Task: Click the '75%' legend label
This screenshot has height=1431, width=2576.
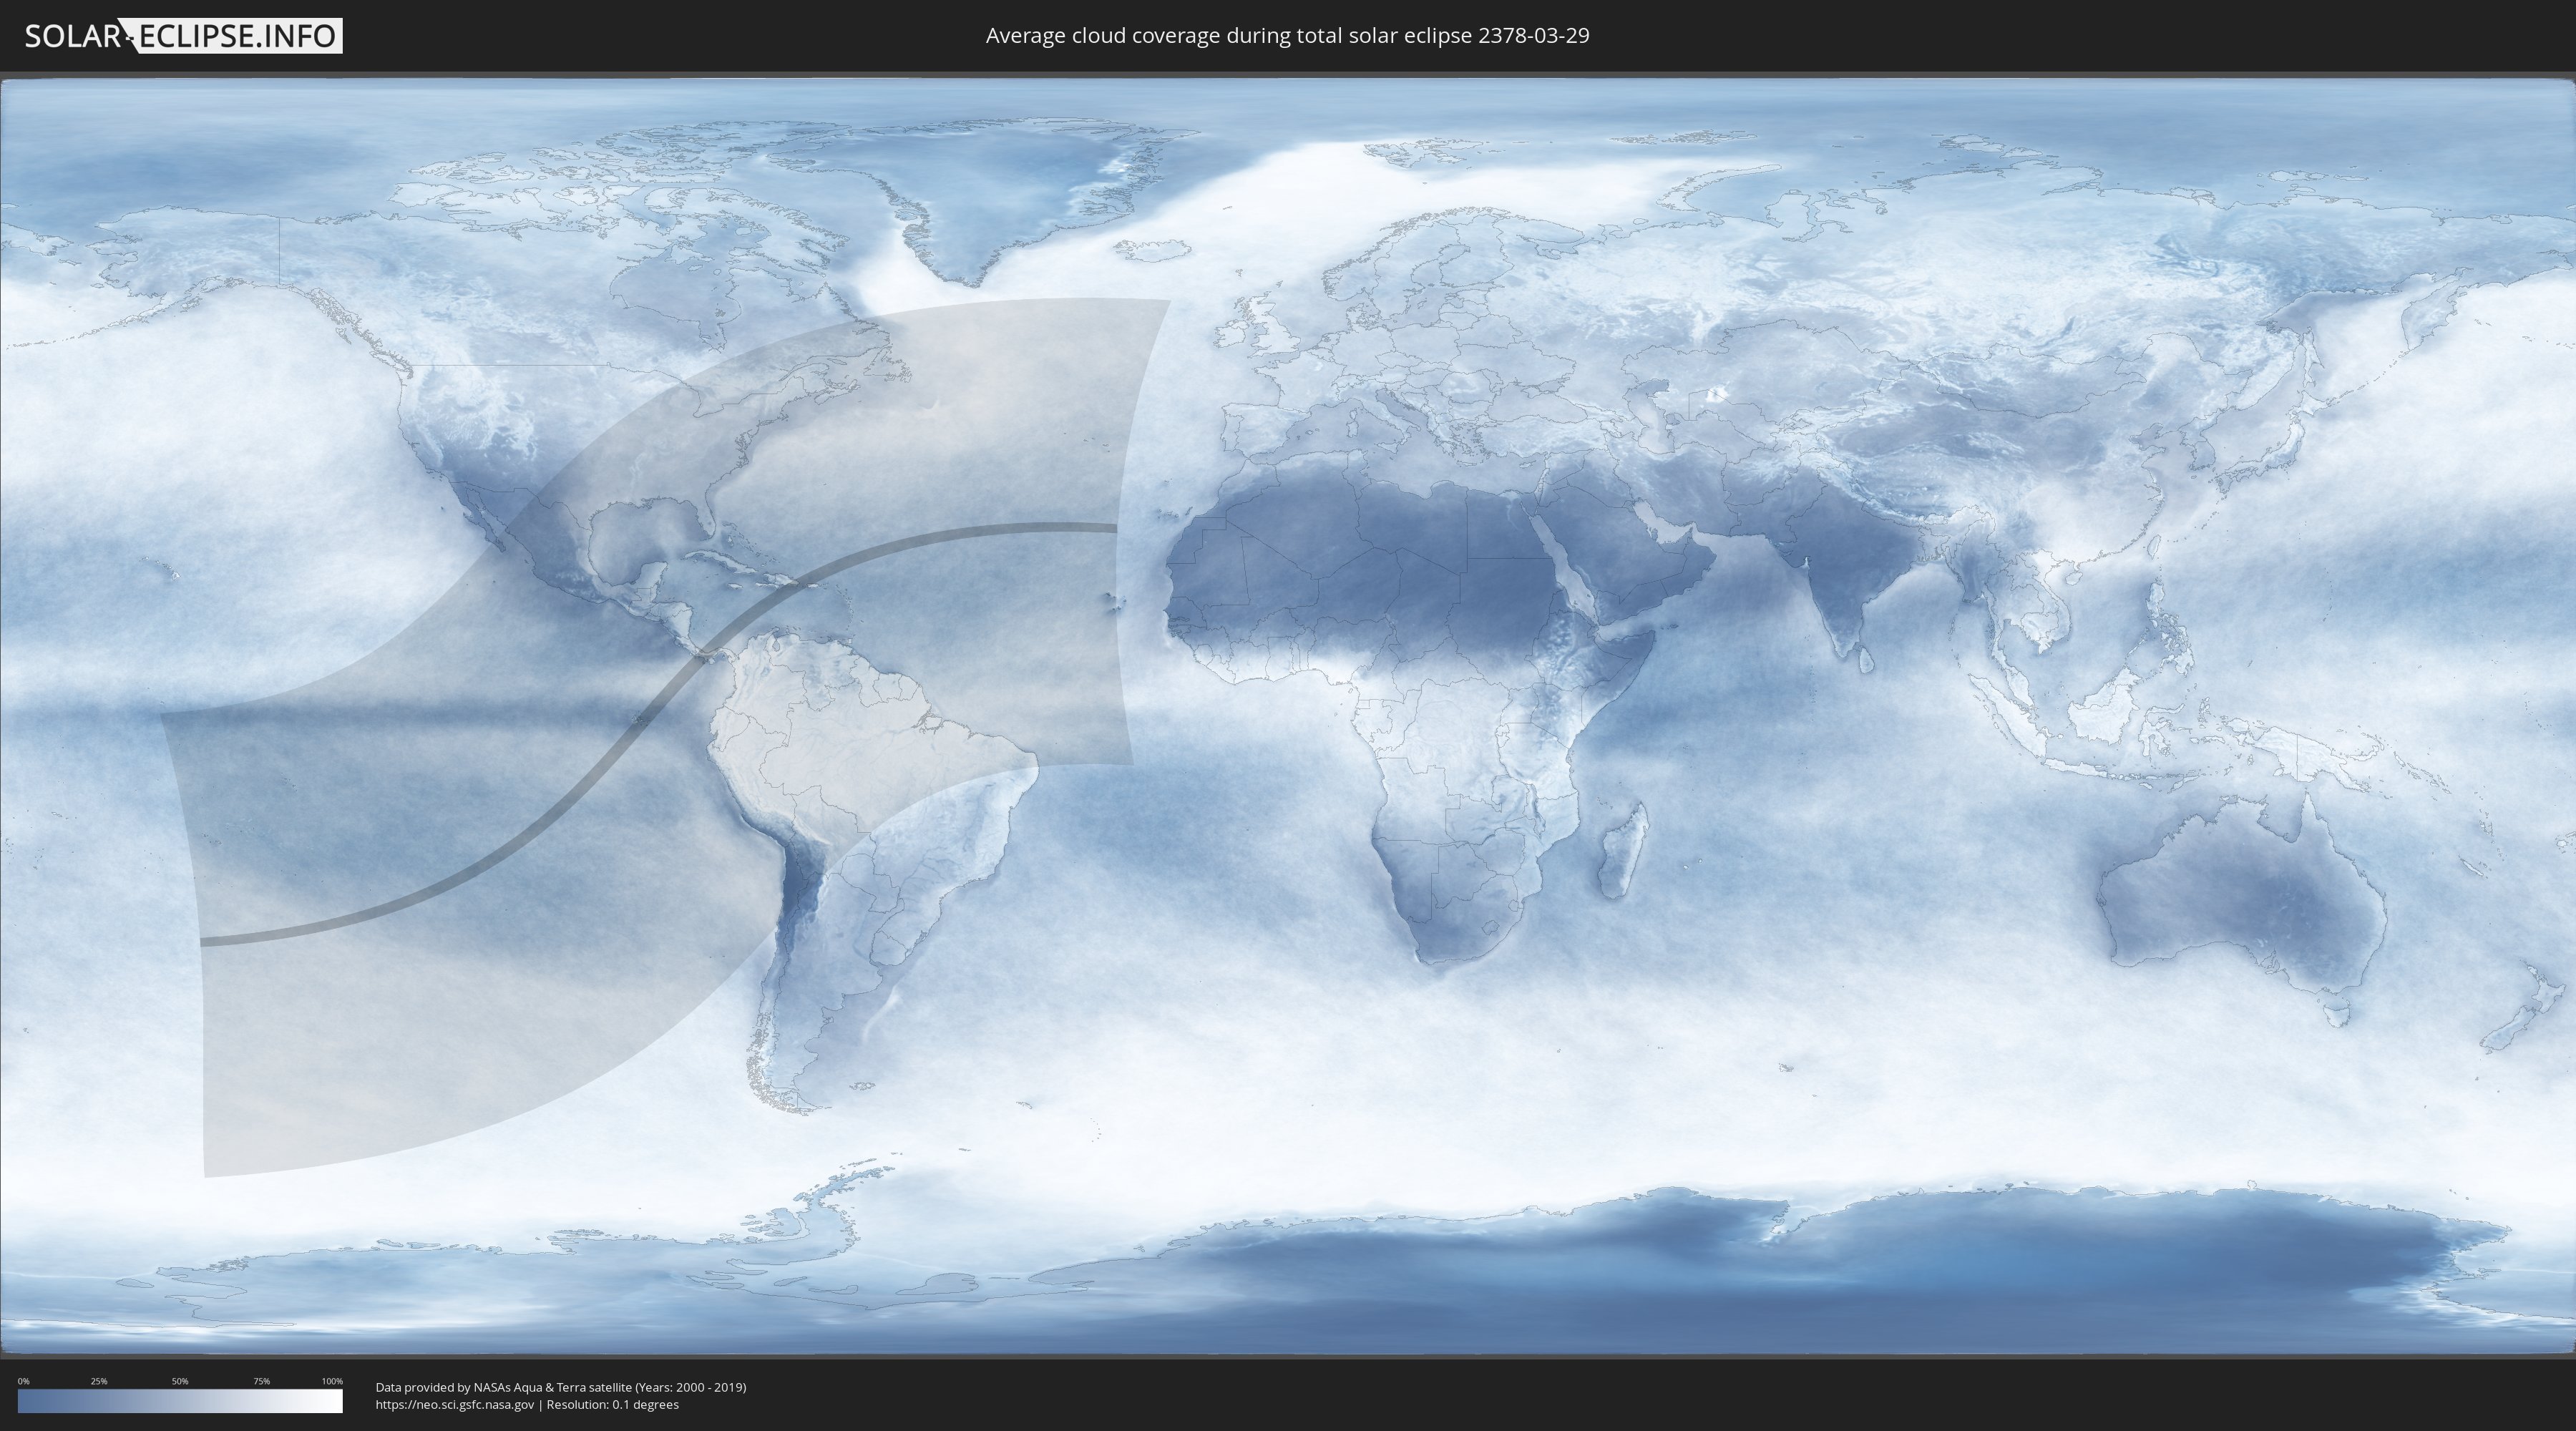Action: 261,1381
